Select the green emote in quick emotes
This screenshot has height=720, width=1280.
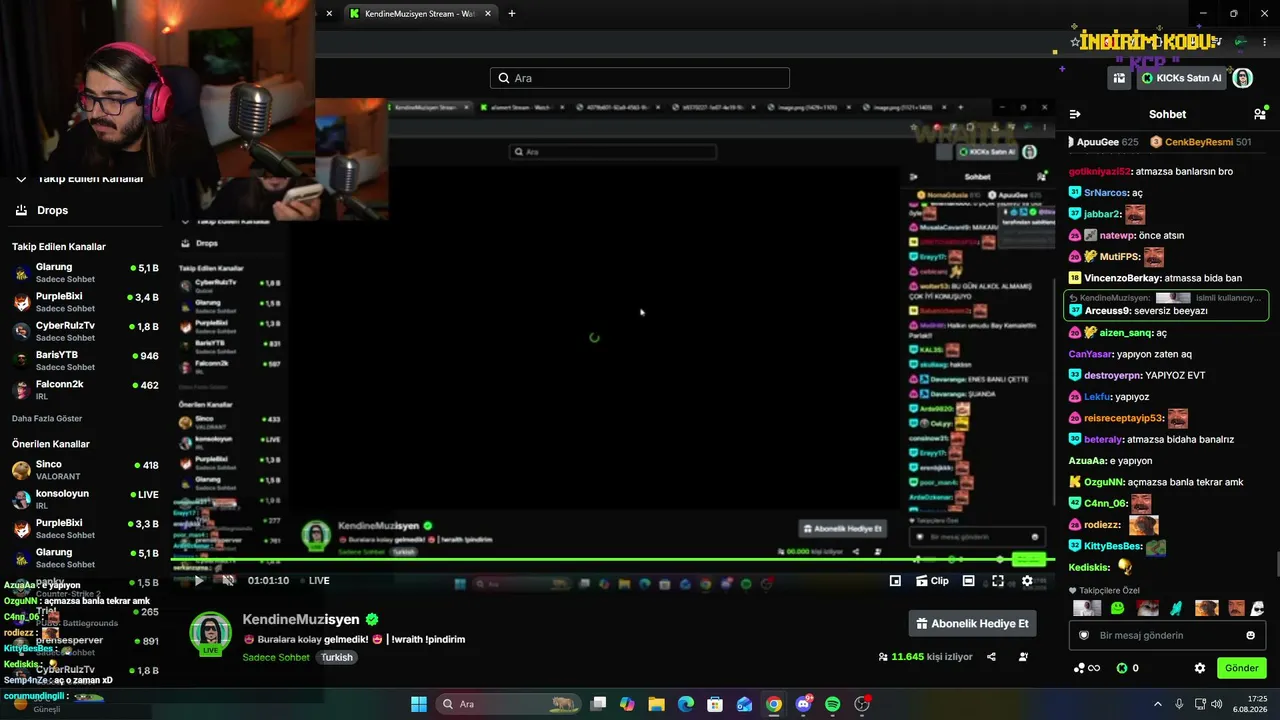1117,608
